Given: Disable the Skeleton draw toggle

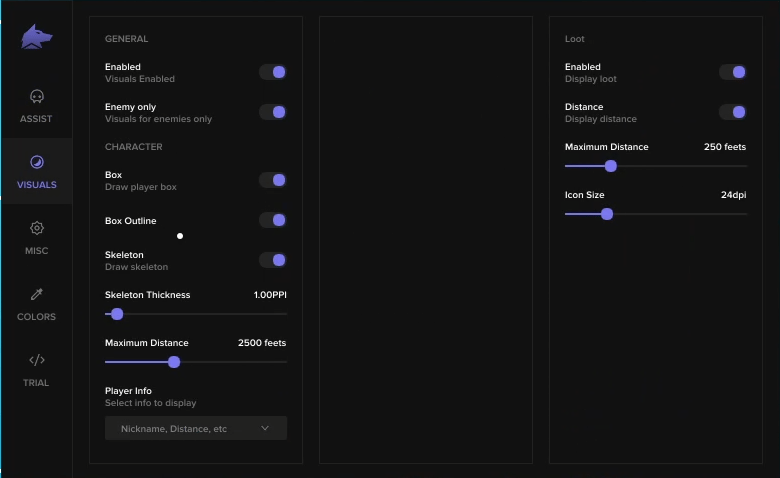Looking at the screenshot, I should click(x=273, y=260).
